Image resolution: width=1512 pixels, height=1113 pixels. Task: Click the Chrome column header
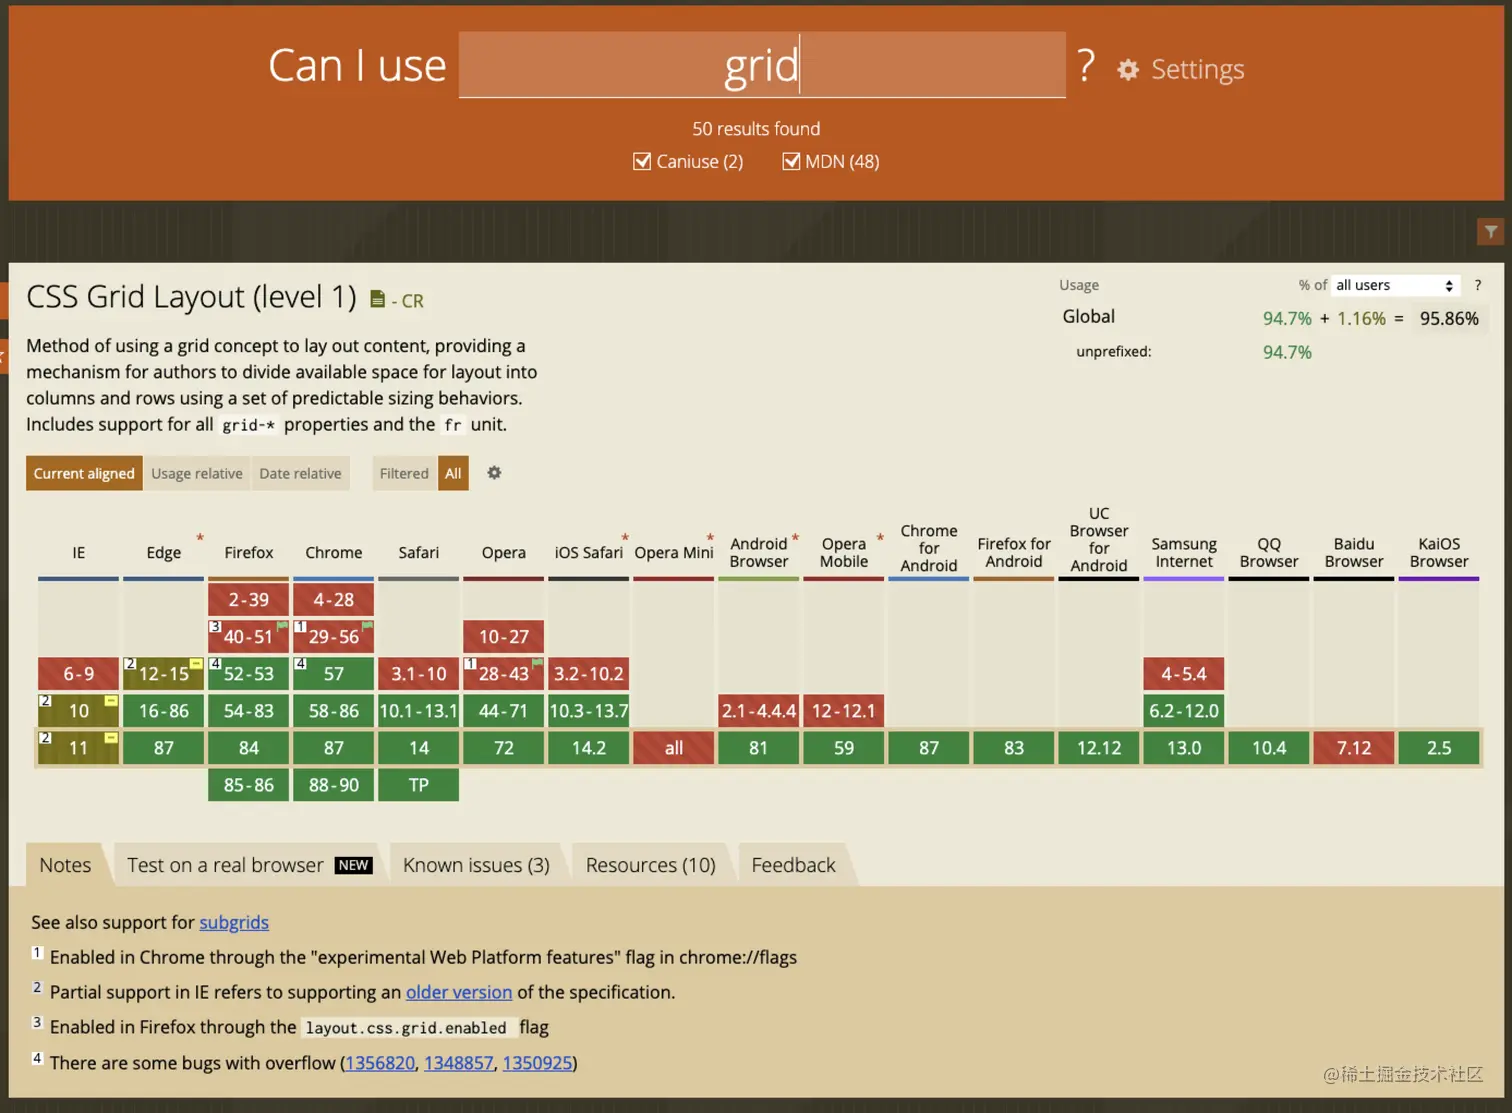[x=334, y=552]
